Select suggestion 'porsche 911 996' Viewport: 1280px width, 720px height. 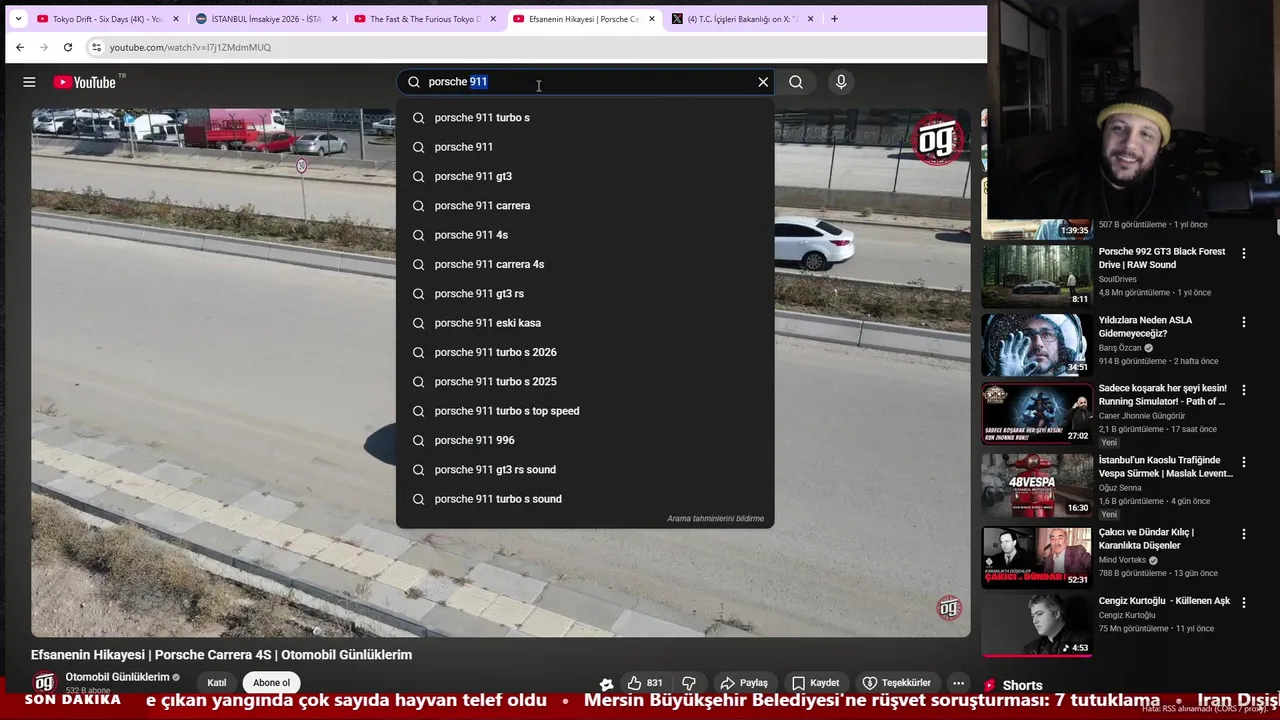[x=585, y=440]
